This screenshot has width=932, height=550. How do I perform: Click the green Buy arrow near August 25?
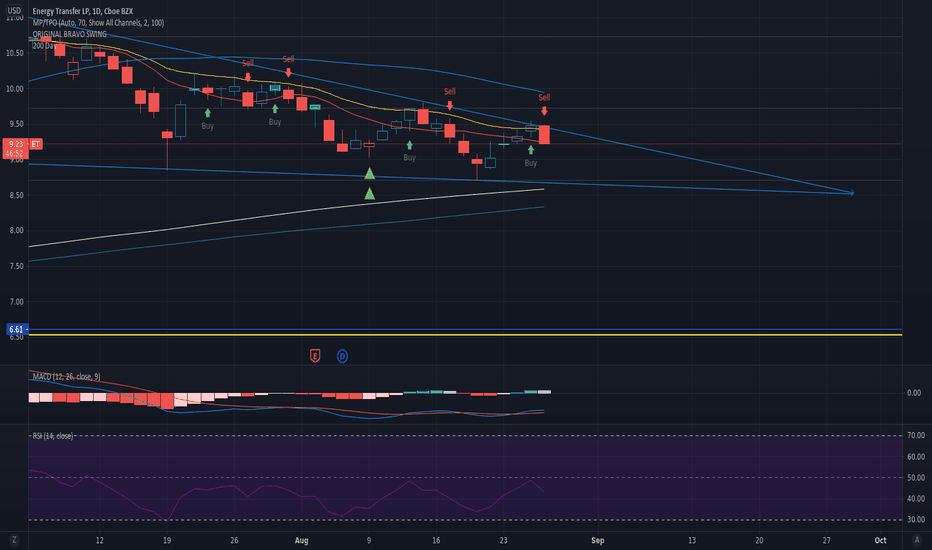tap(531, 150)
